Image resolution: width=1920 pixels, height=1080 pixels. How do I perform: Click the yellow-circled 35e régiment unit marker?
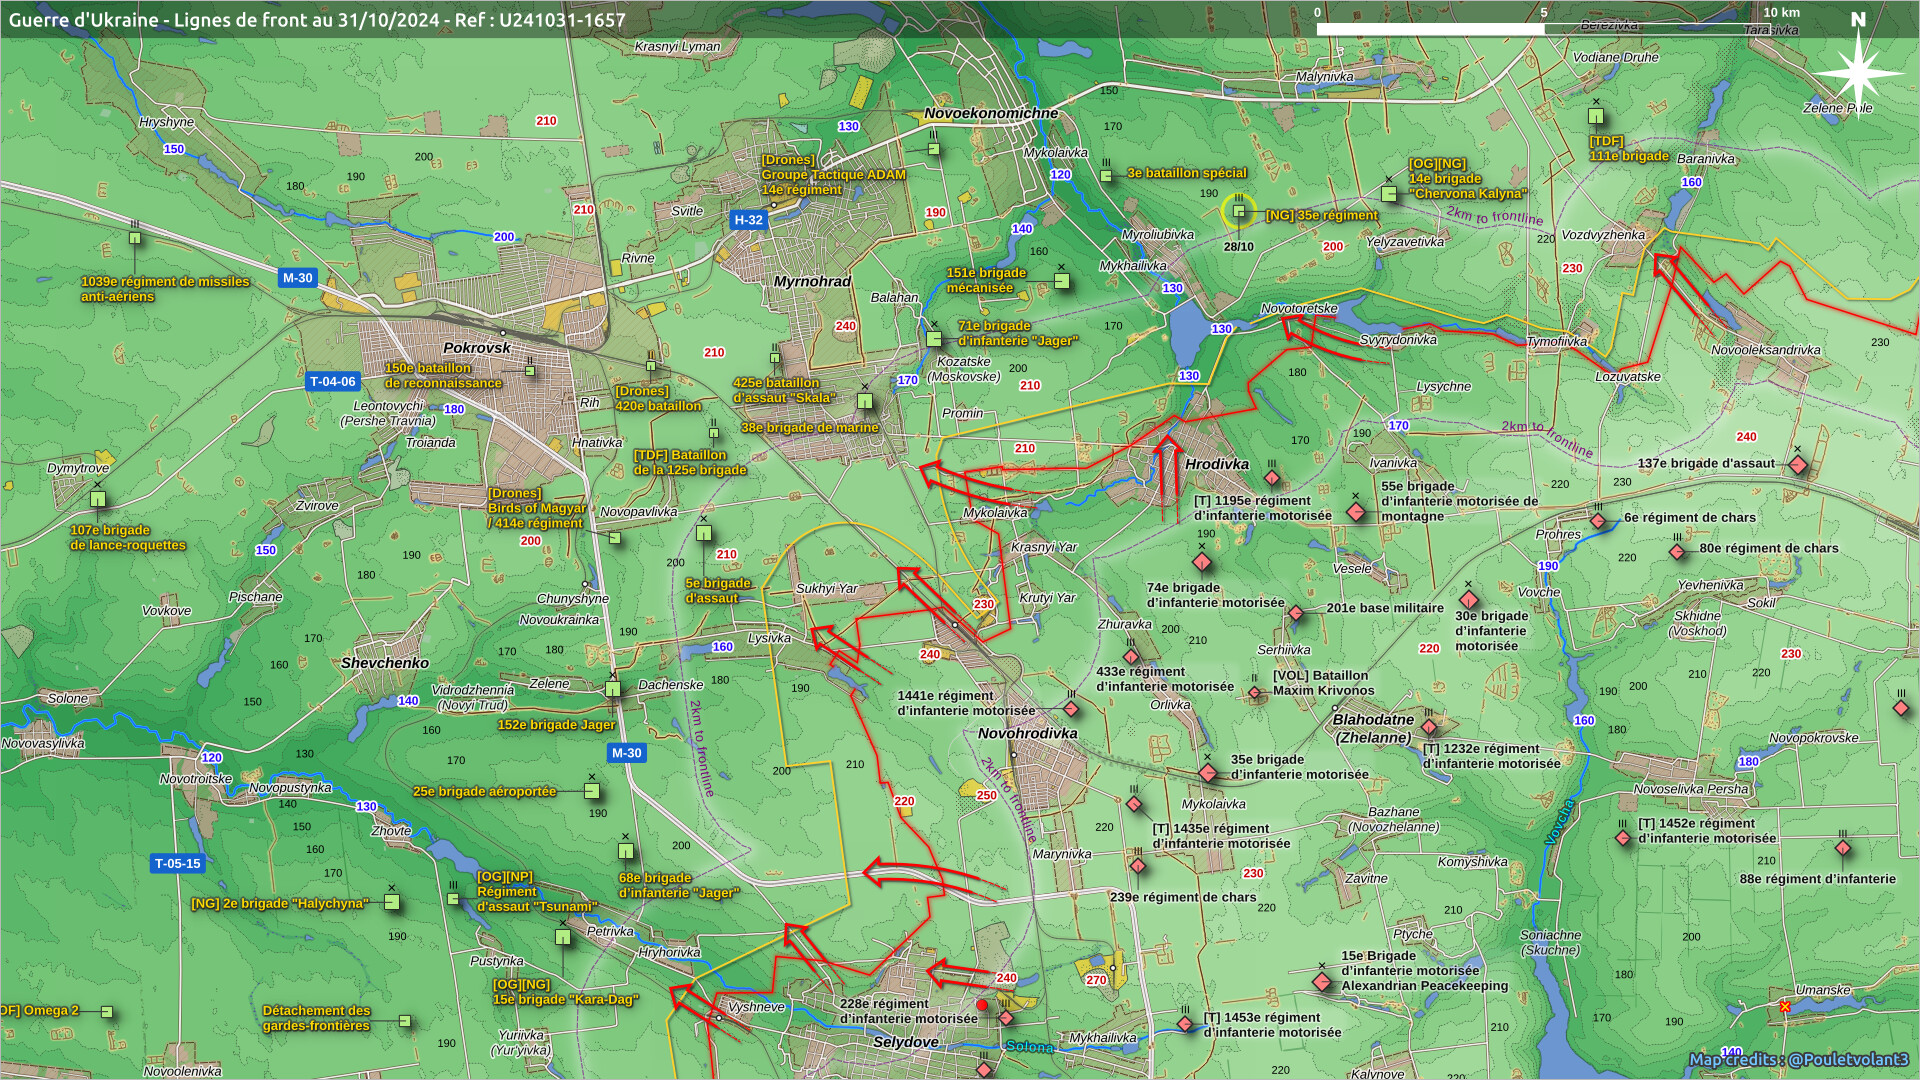(1239, 211)
